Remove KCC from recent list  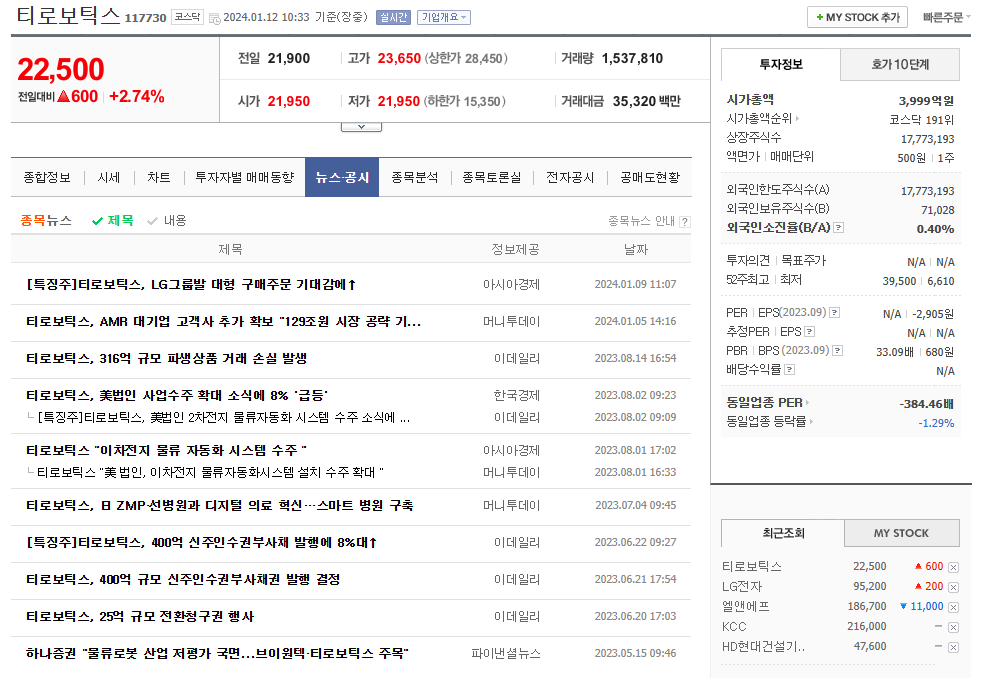tap(953, 627)
